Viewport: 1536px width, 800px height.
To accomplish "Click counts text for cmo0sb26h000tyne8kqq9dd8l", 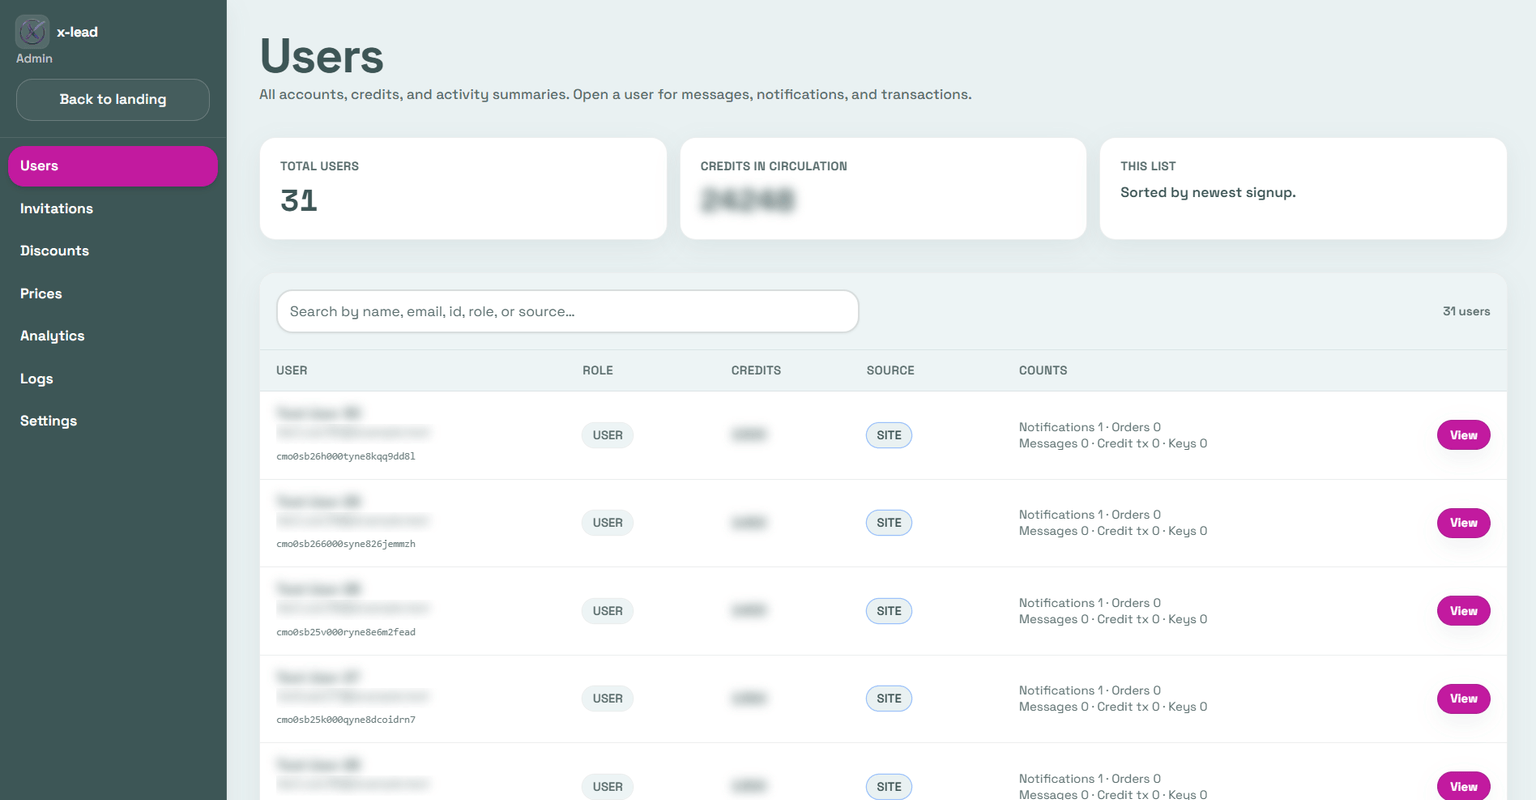I will click(1113, 435).
